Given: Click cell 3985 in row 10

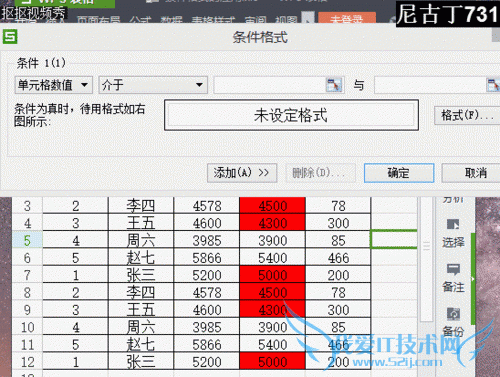Looking at the screenshot, I should (x=207, y=327).
